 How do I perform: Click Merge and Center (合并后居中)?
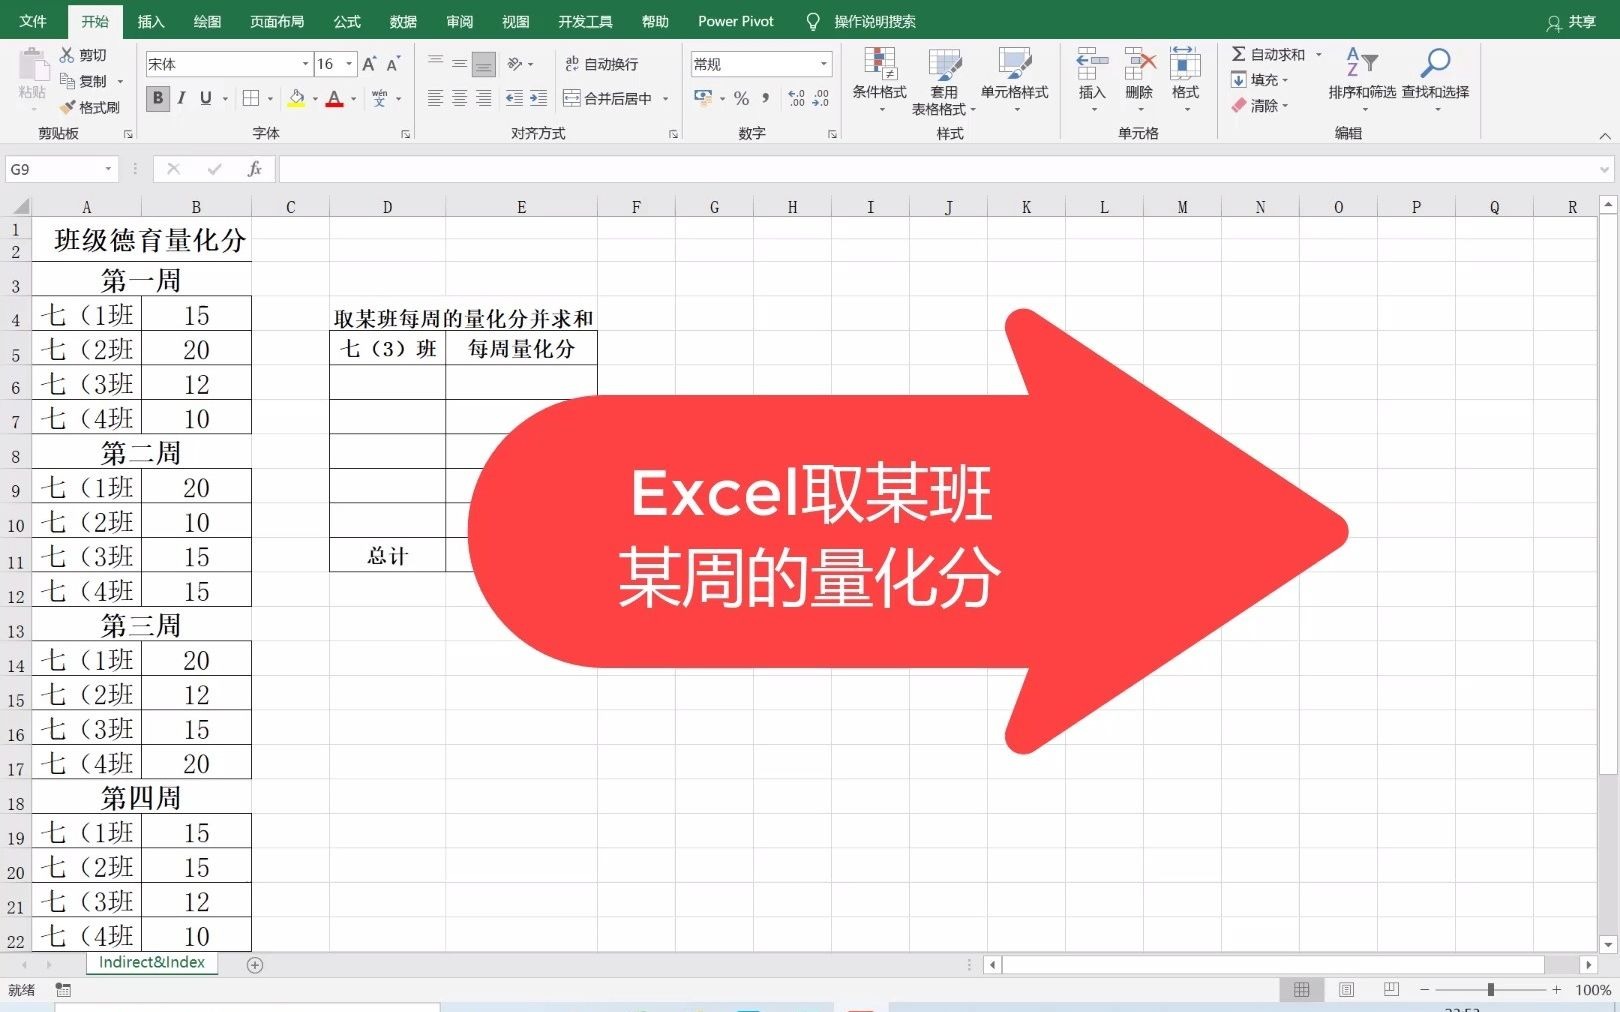click(607, 98)
